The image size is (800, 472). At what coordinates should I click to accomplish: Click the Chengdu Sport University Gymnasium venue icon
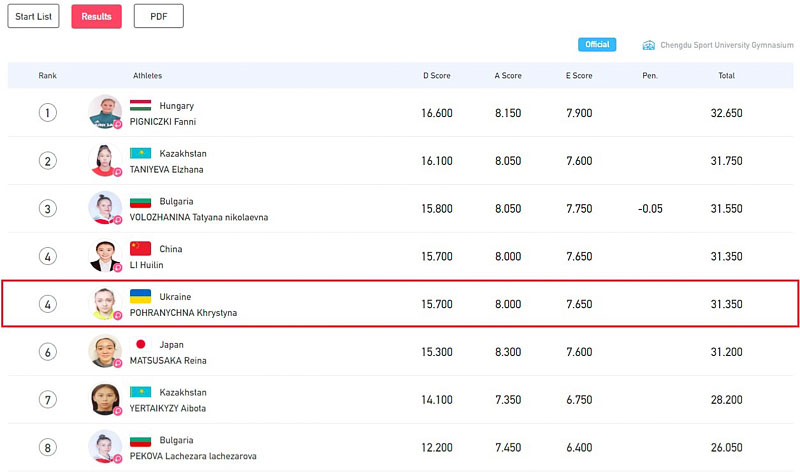click(x=648, y=45)
